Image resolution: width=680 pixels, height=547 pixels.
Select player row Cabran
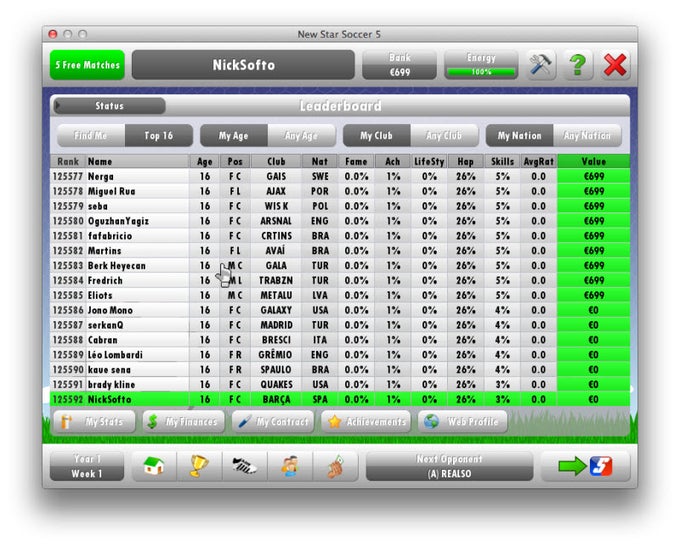[x=340, y=340]
